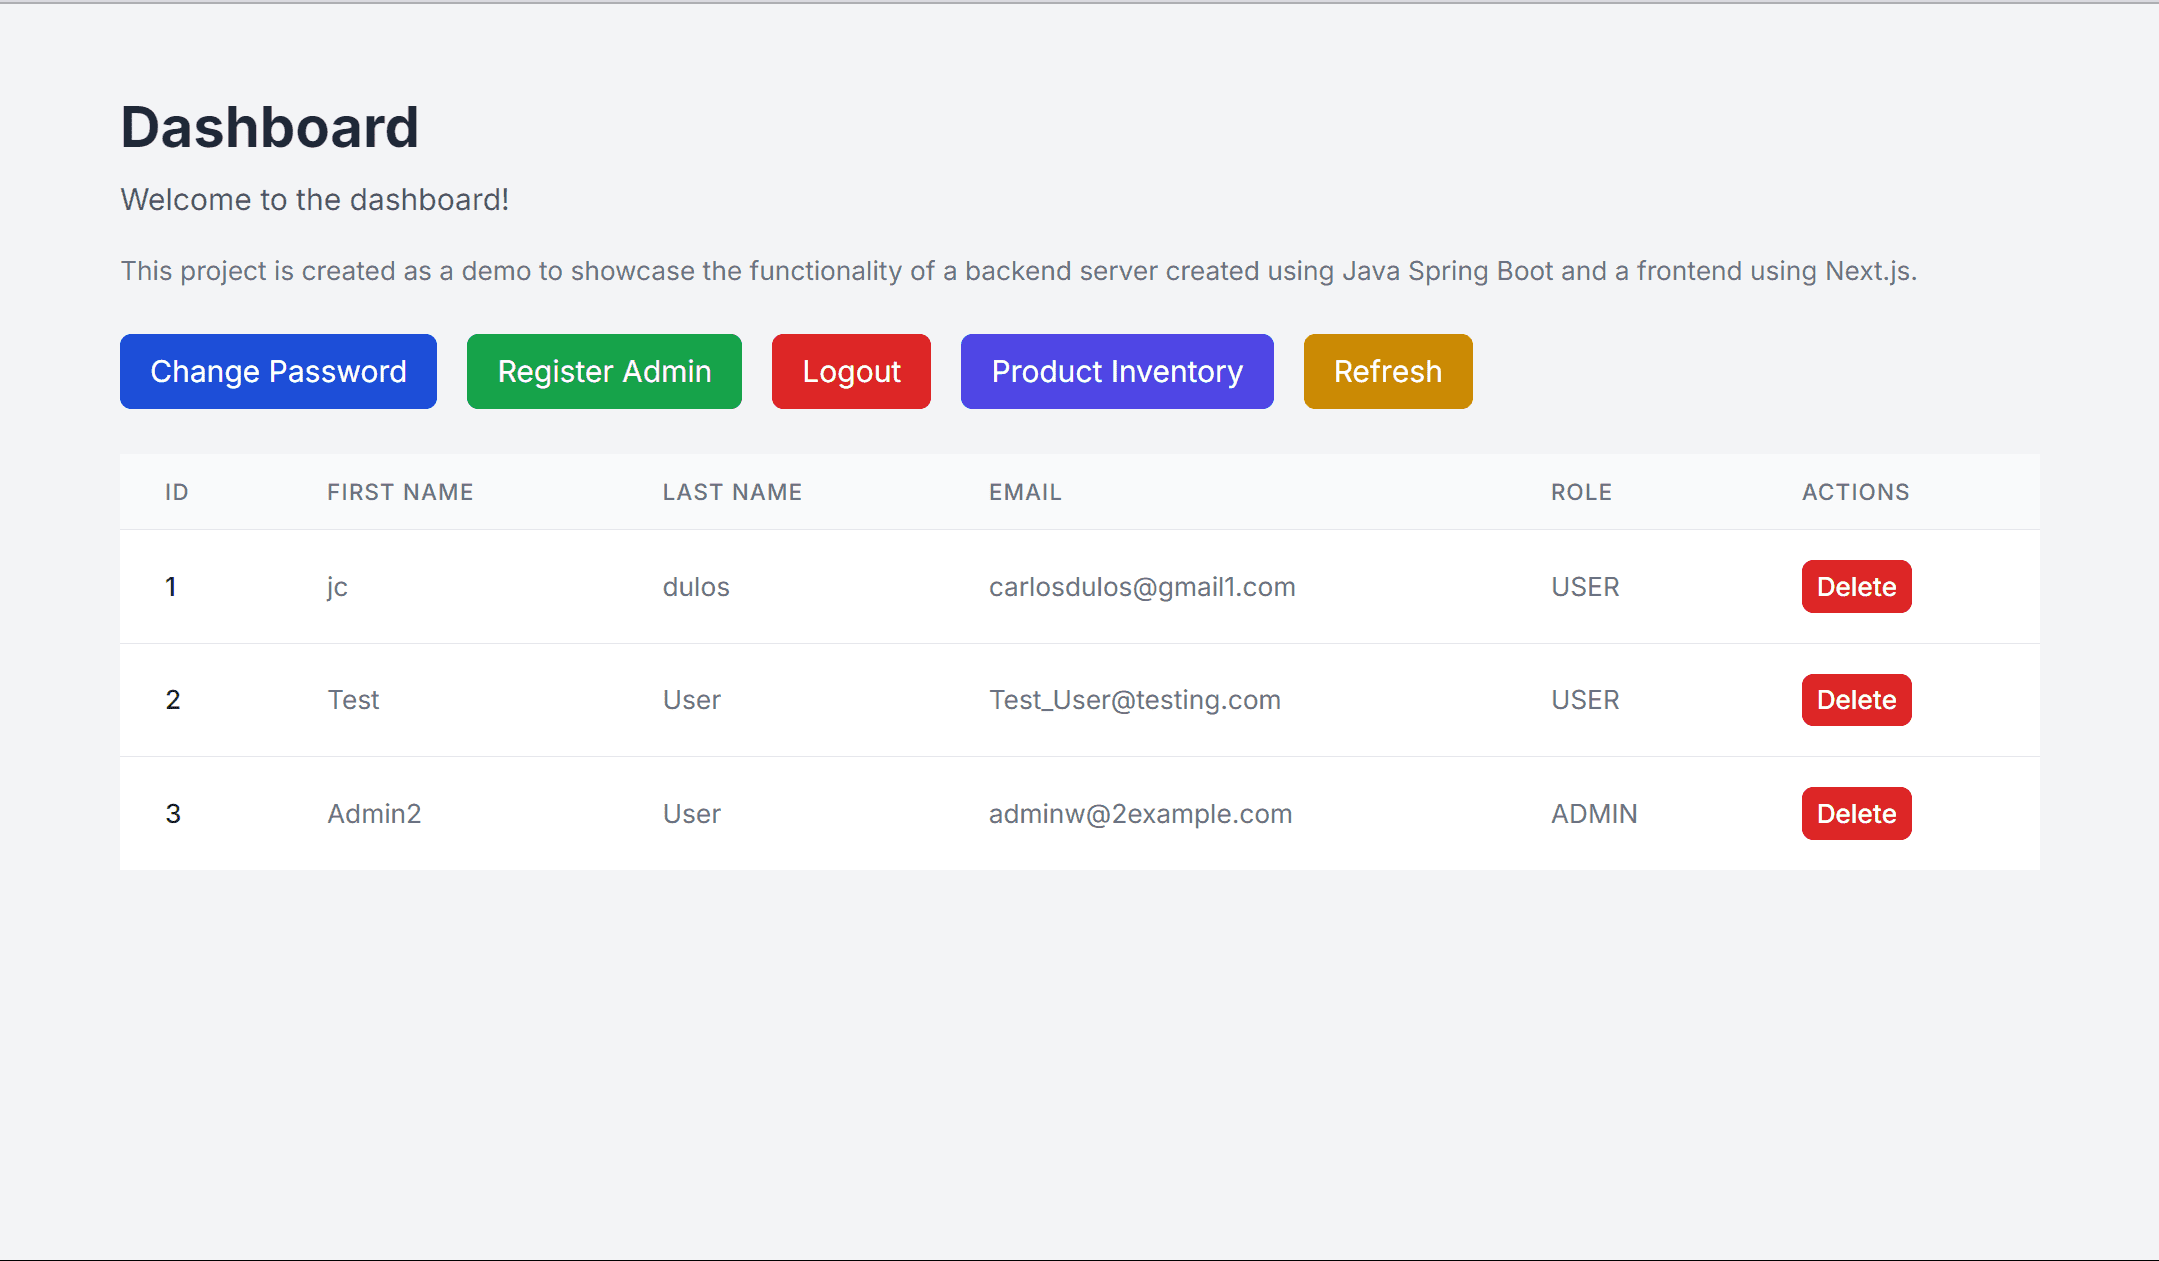Image resolution: width=2159 pixels, height=1261 pixels.
Task: Open the Product Inventory page
Action: point(1117,371)
